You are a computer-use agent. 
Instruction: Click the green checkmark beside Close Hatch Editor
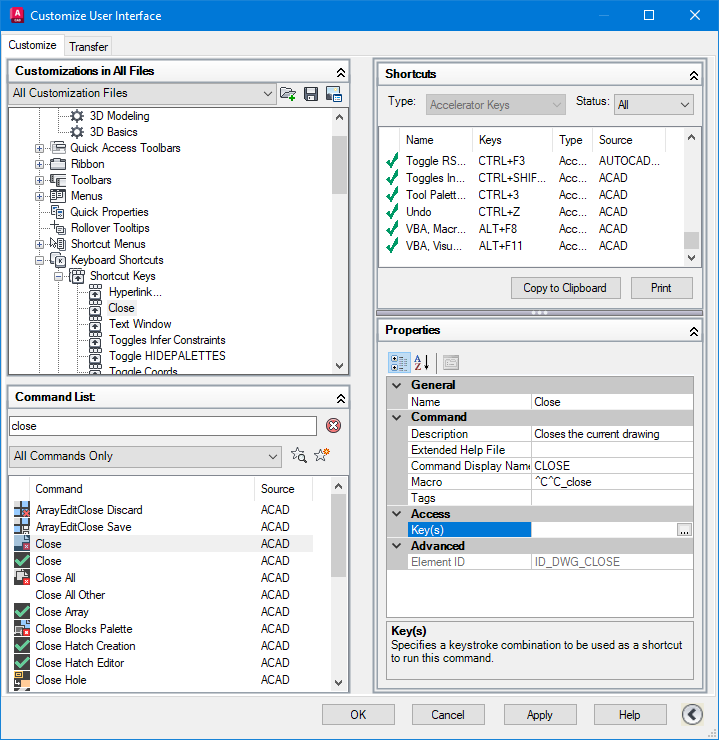click(x=22, y=663)
